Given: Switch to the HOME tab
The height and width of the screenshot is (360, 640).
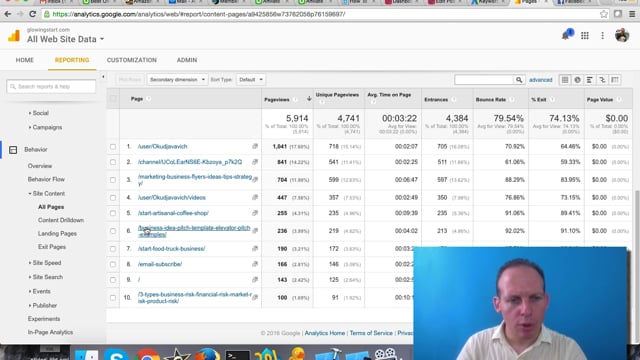Looking at the screenshot, I should [24, 60].
